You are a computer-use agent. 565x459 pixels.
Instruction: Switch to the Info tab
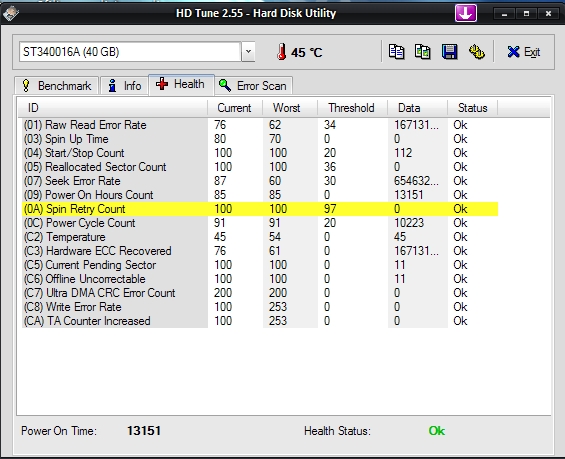(x=124, y=86)
